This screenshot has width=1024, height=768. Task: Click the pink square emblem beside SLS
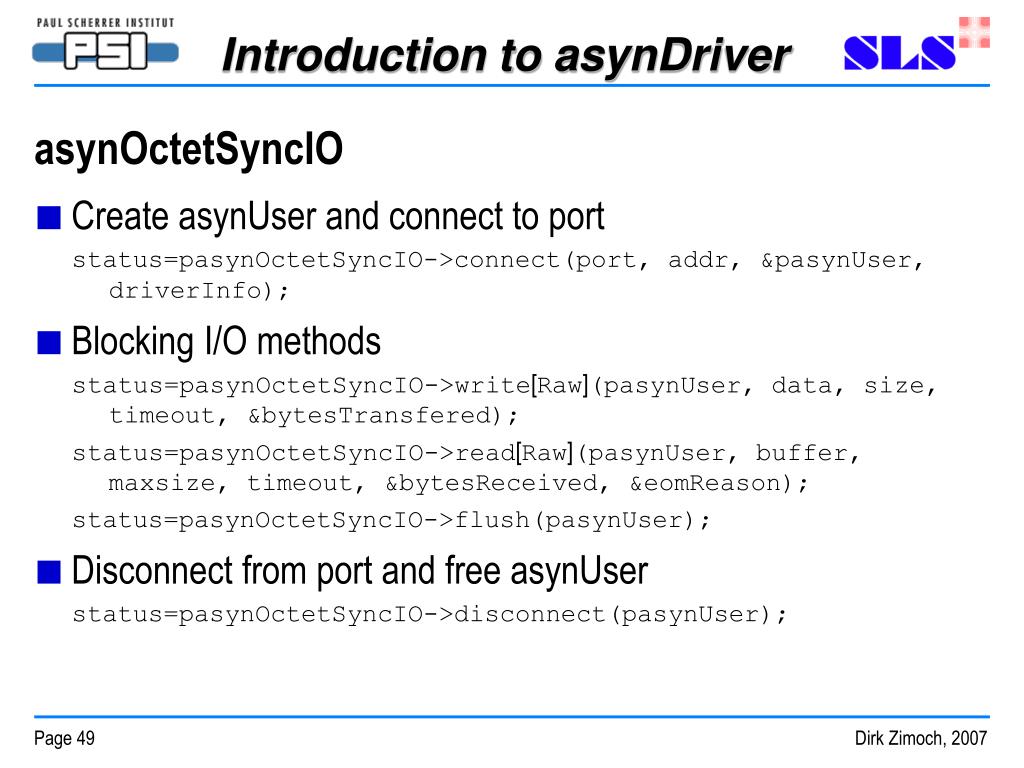coord(973,32)
